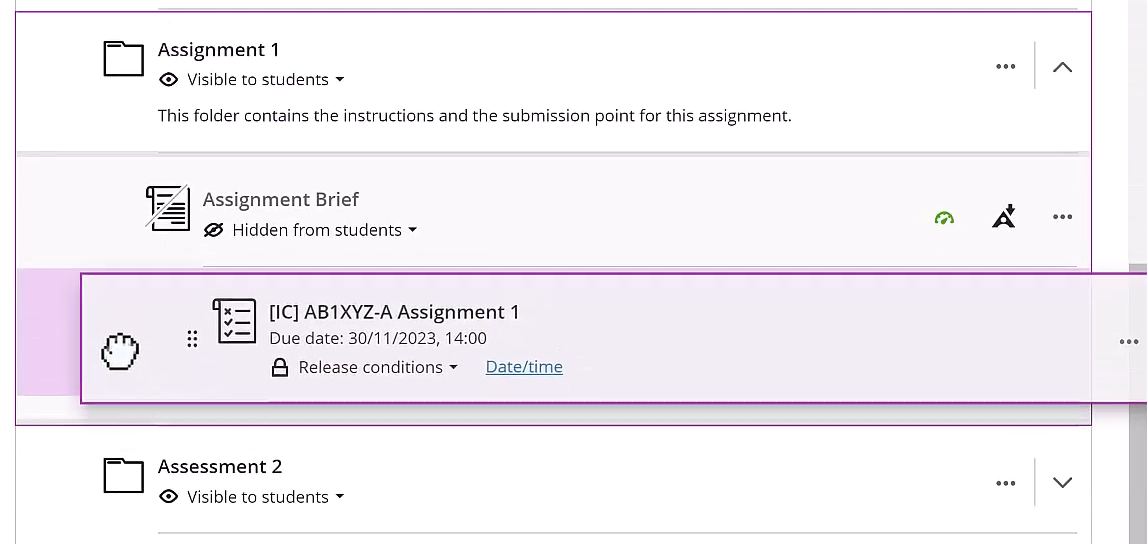
Task: Open the [IC] AB1XYZ-A Assignment 1 title
Action: (394, 312)
